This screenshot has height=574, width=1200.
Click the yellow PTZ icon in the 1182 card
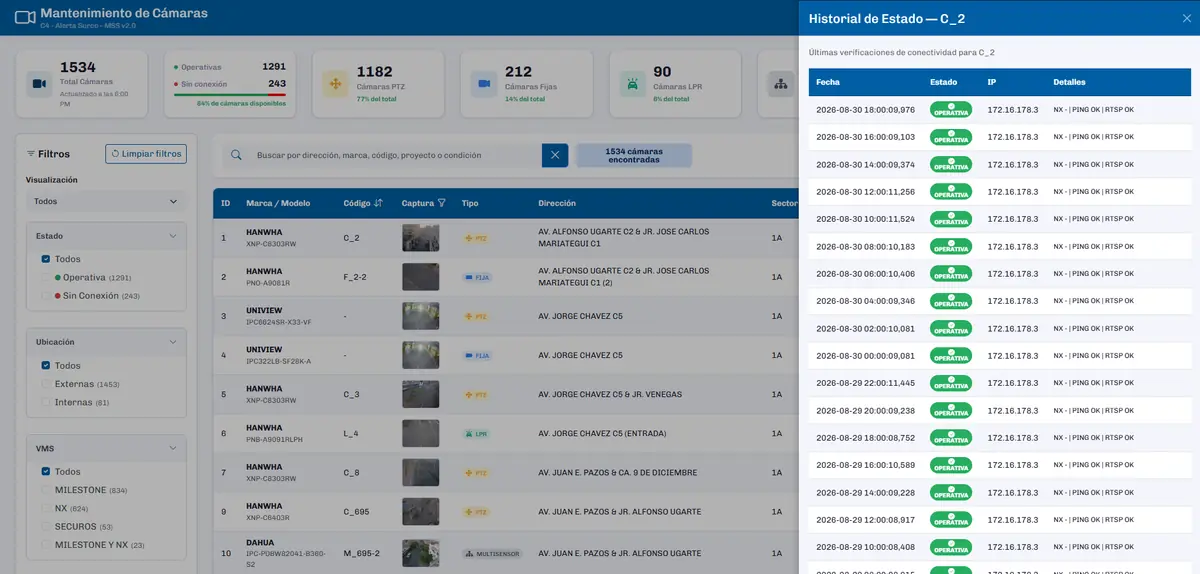coord(334,84)
